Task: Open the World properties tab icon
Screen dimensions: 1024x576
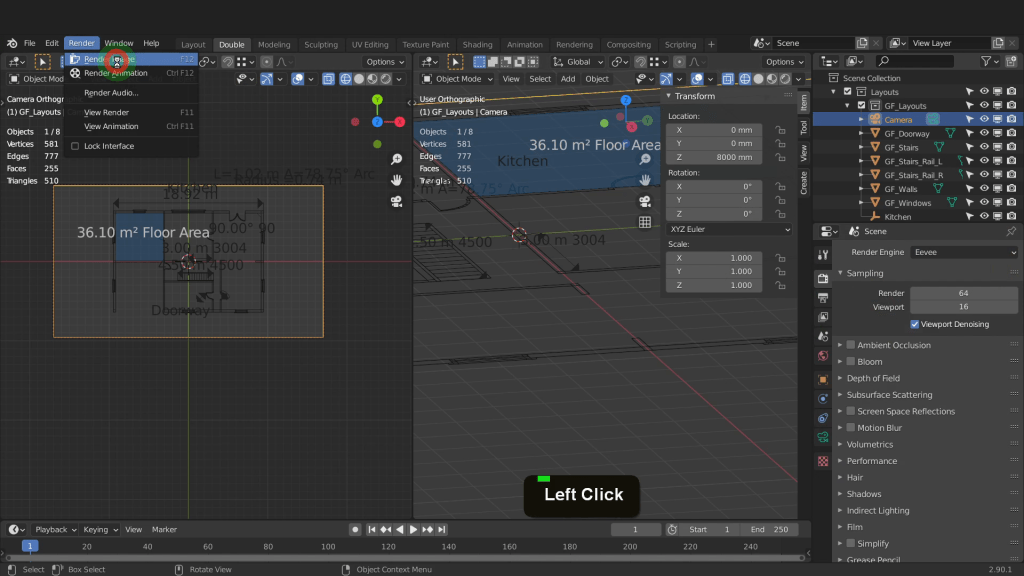Action: (823, 357)
